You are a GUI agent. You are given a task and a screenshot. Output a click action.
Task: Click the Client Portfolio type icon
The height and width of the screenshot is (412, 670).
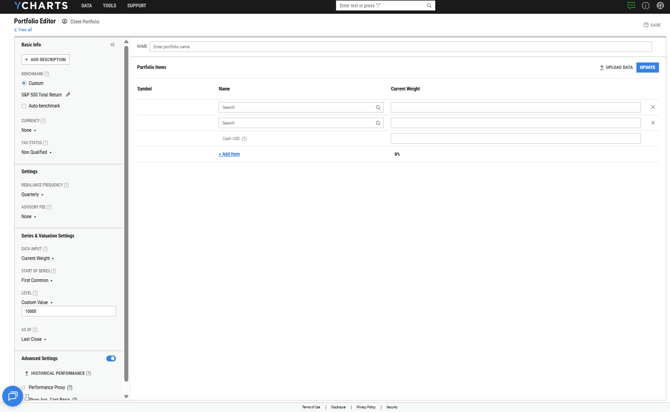tap(65, 21)
